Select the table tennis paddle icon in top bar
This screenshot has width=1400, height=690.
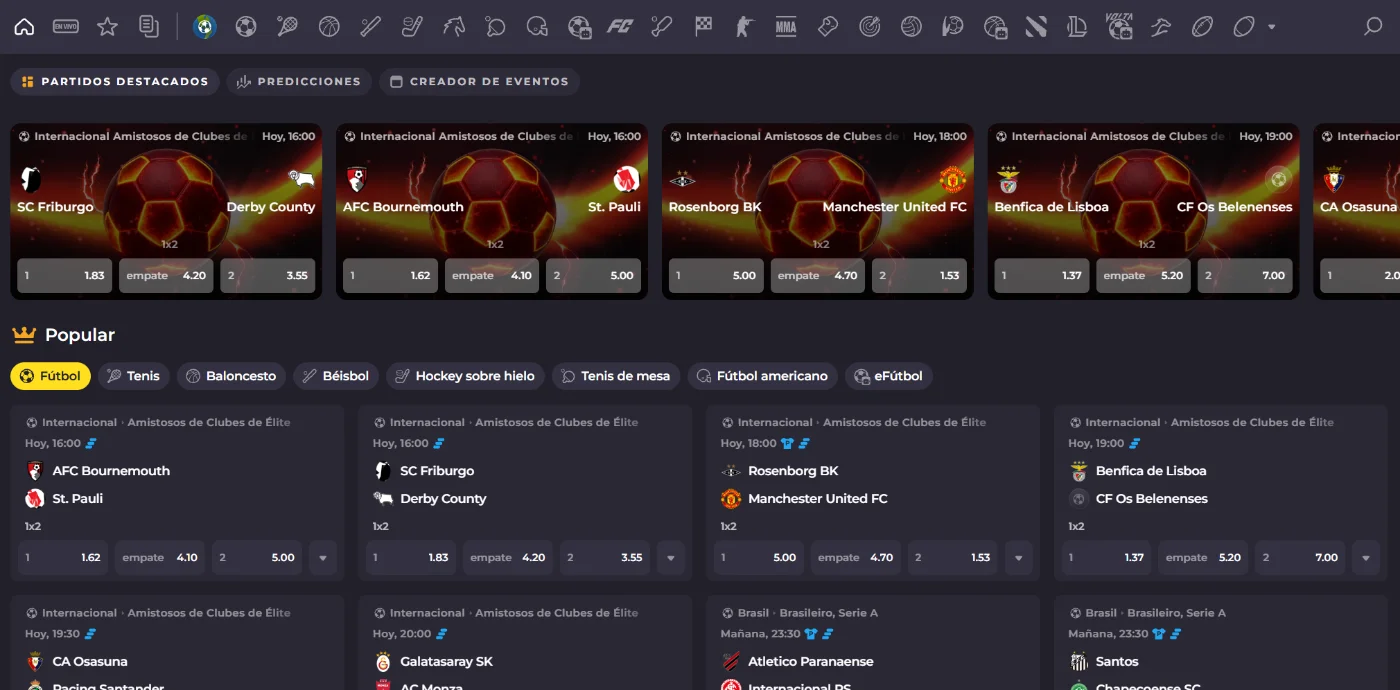[x=495, y=27]
